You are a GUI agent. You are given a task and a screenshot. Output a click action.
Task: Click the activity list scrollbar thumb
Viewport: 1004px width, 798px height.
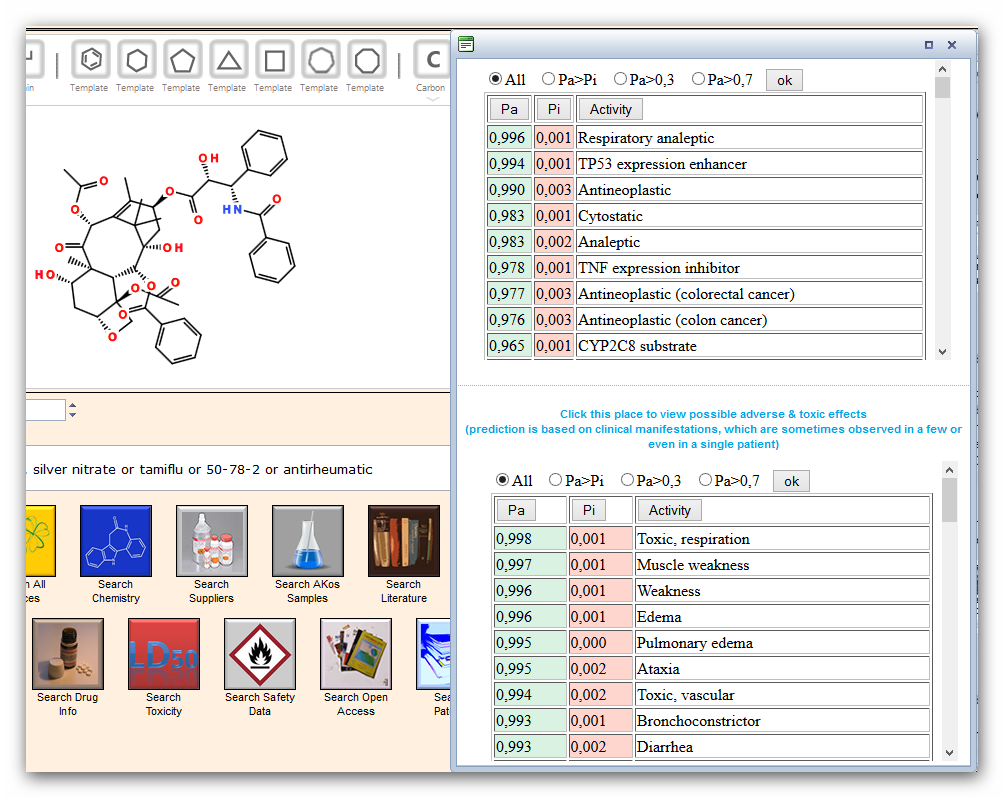pyautogui.click(x=942, y=87)
